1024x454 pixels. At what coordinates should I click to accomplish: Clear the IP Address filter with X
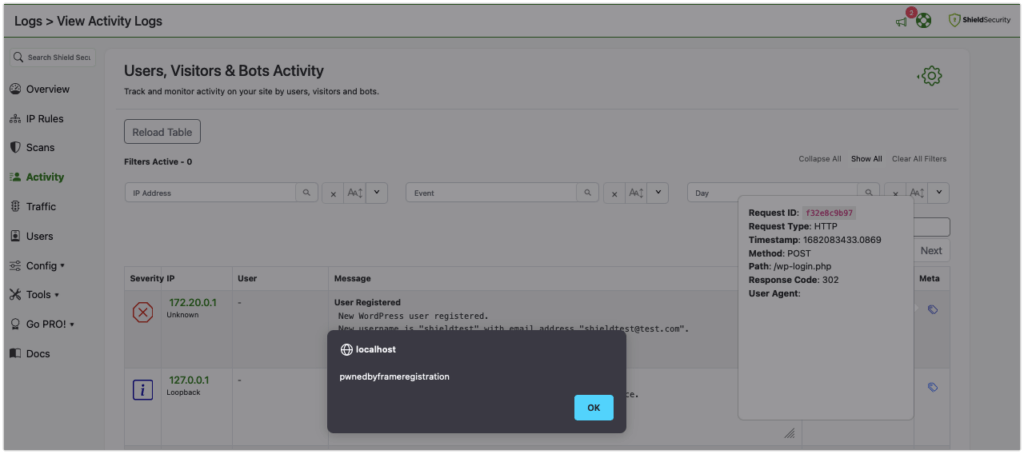(333, 194)
